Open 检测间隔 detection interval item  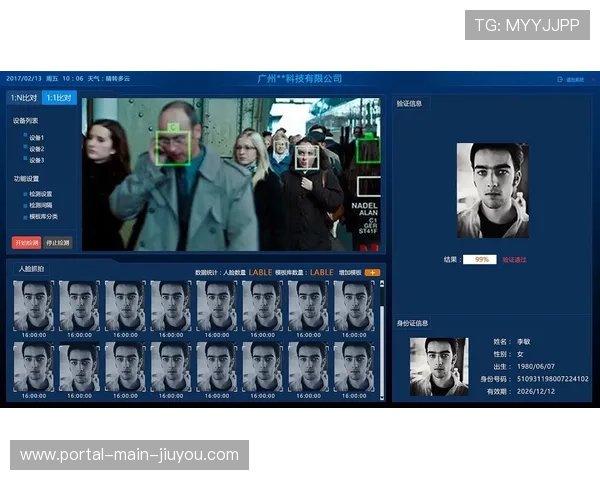(x=39, y=205)
